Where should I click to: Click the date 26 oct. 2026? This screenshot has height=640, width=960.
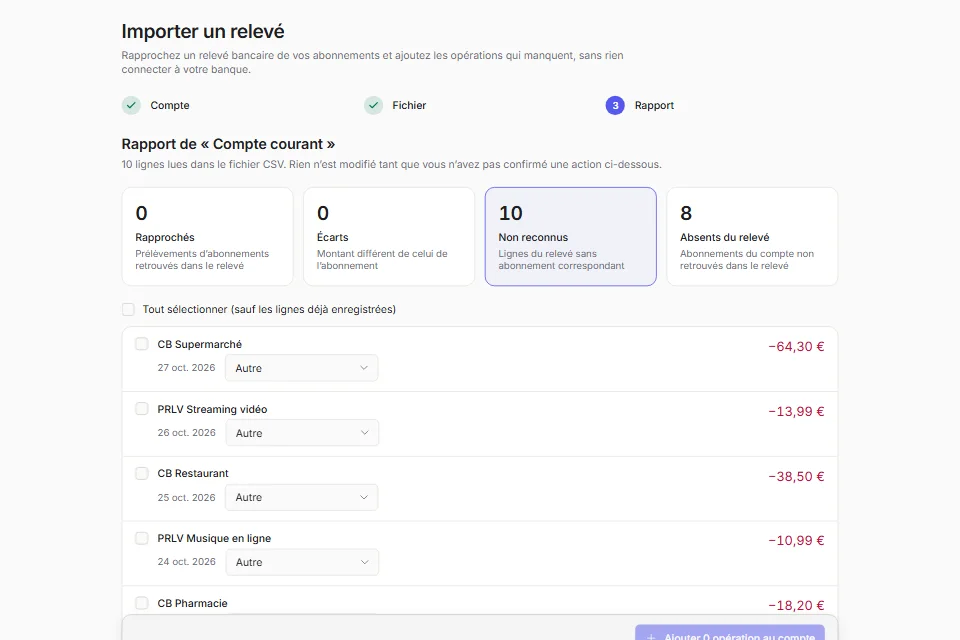pyautogui.click(x=186, y=432)
